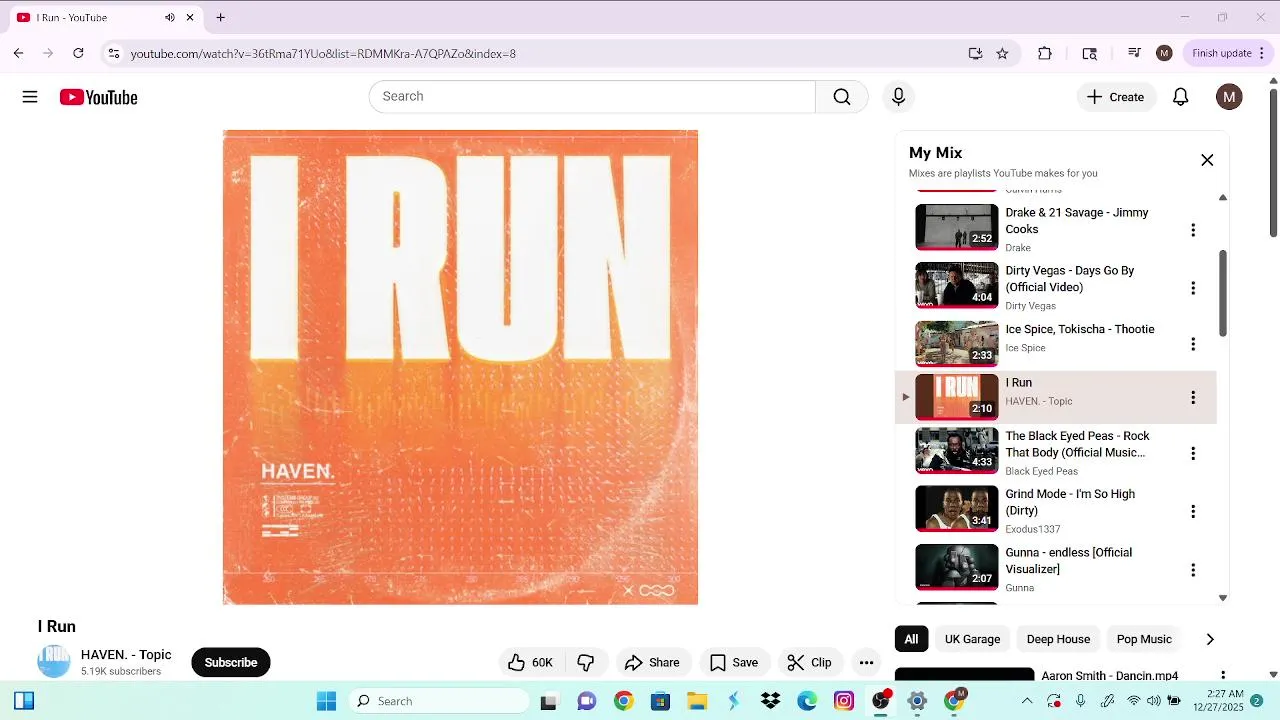Screen dimensions: 1280x720
Task: Click the Create button
Action: 1116,97
